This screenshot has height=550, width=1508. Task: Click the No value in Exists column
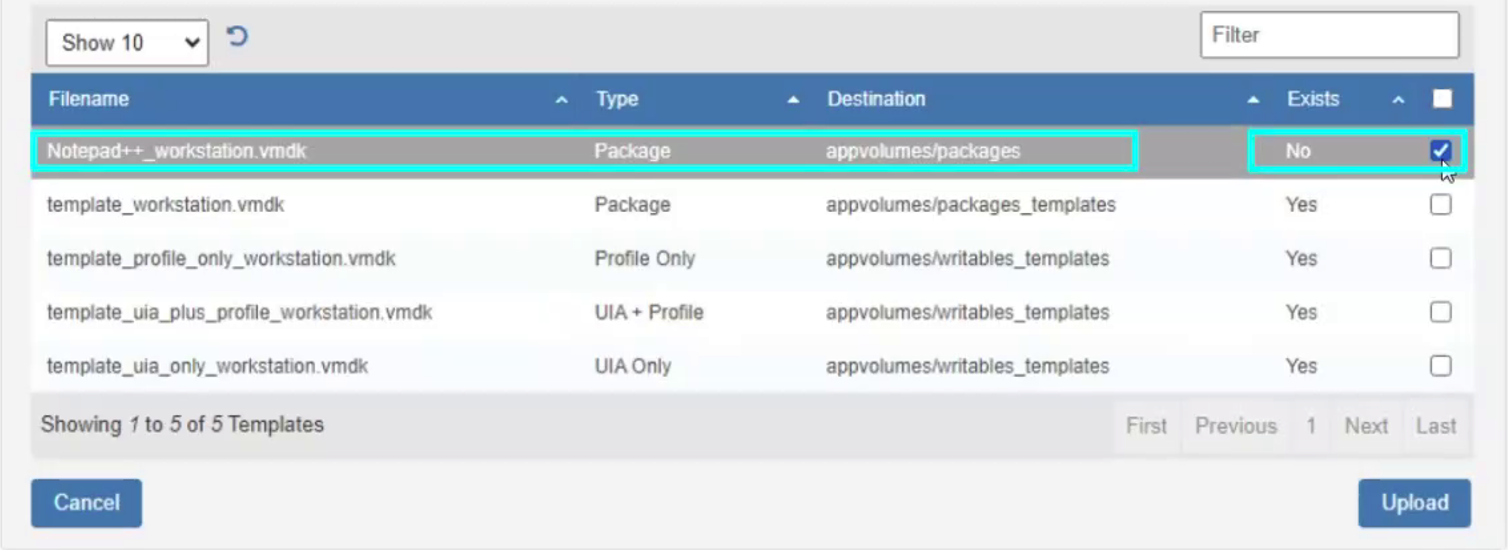tap(1298, 151)
